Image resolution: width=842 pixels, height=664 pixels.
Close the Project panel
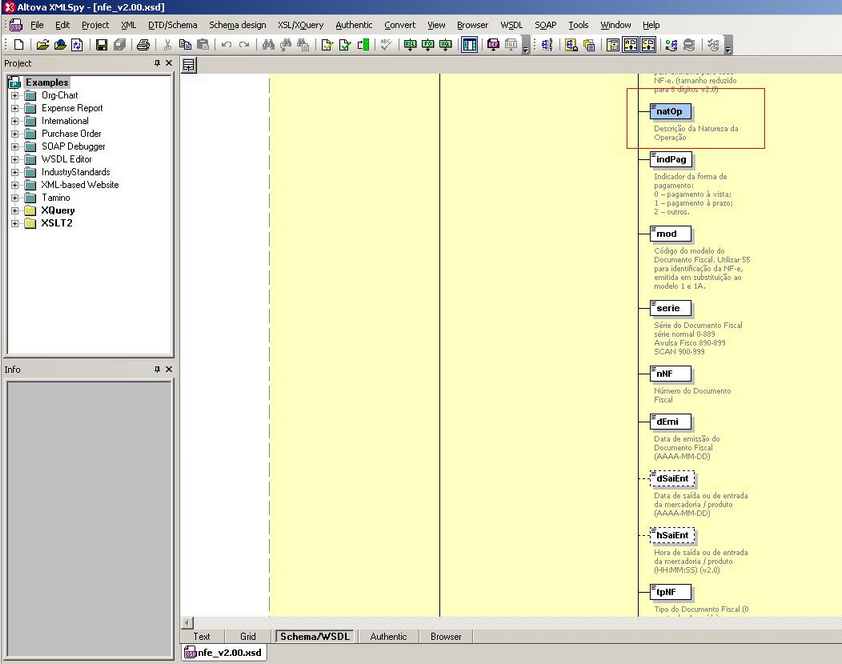click(x=169, y=64)
